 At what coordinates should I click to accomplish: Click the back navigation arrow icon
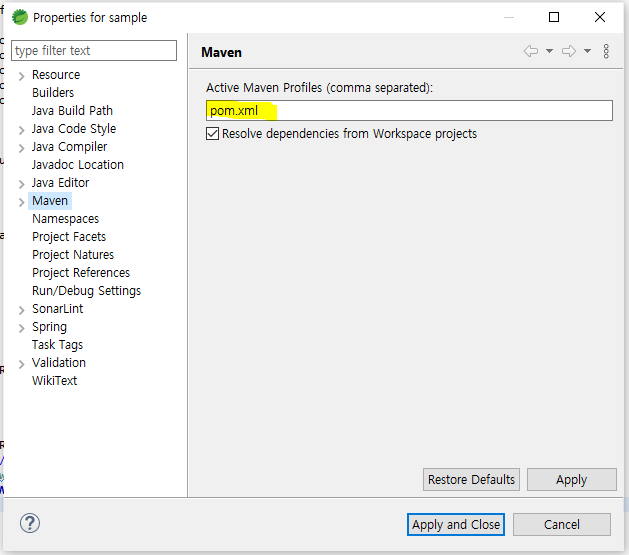click(531, 51)
